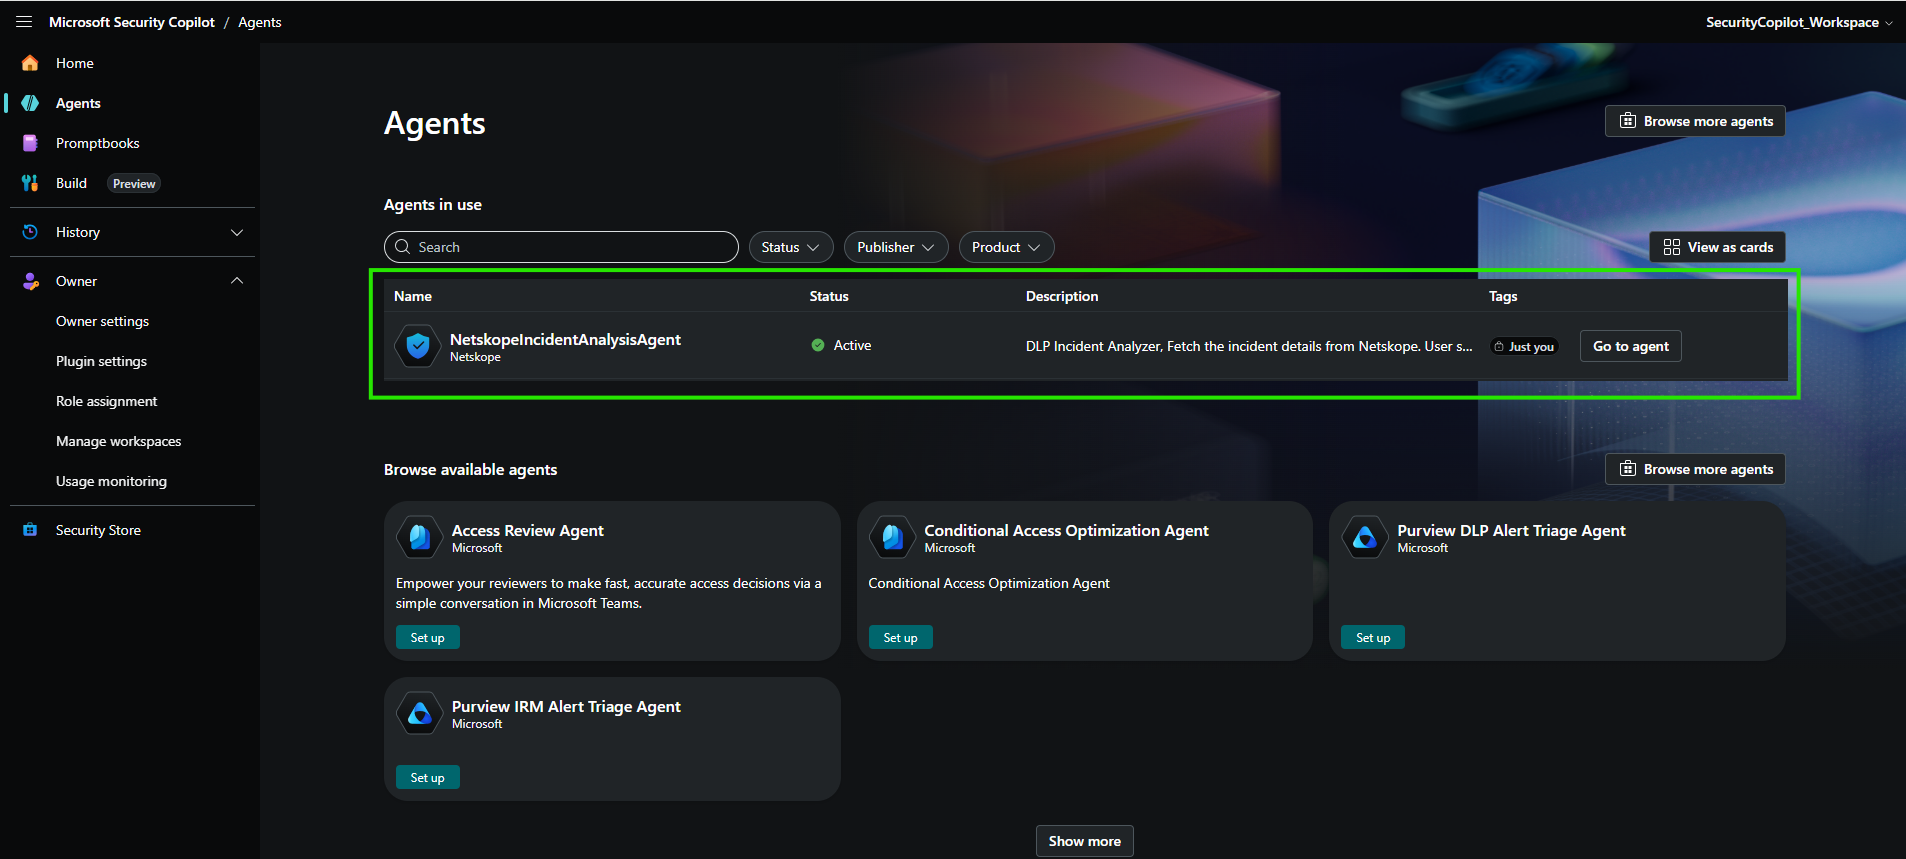This screenshot has width=1906, height=859.
Task: Click the Owner person icon
Action: tap(30, 281)
